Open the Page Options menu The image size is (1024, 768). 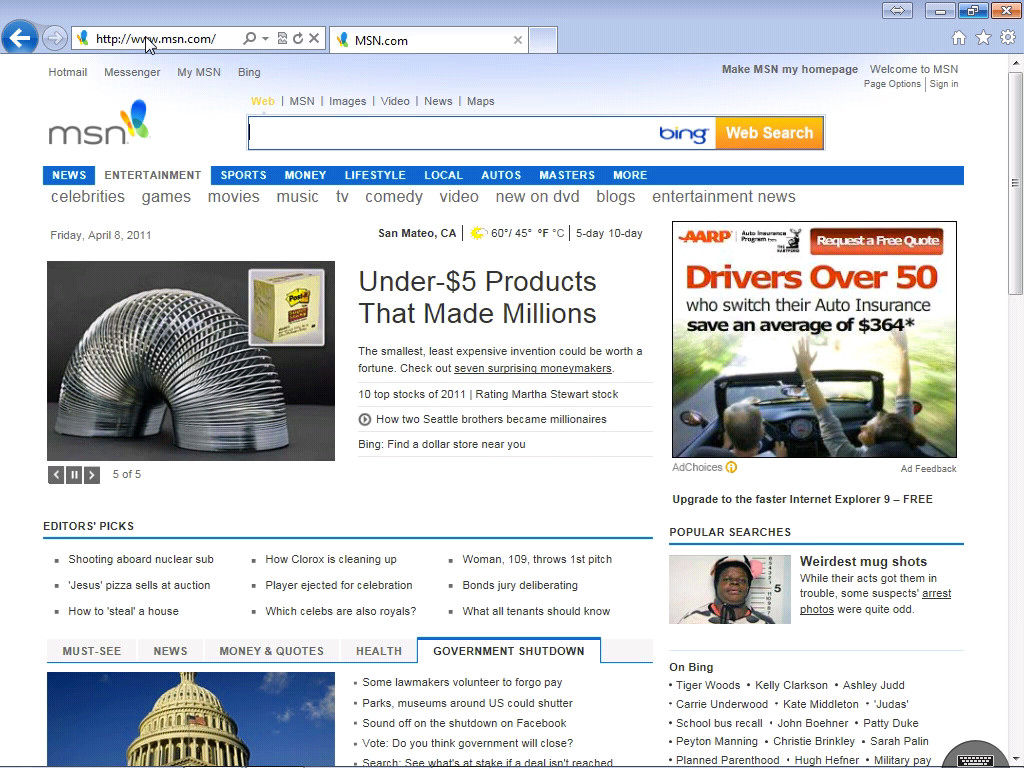(892, 84)
